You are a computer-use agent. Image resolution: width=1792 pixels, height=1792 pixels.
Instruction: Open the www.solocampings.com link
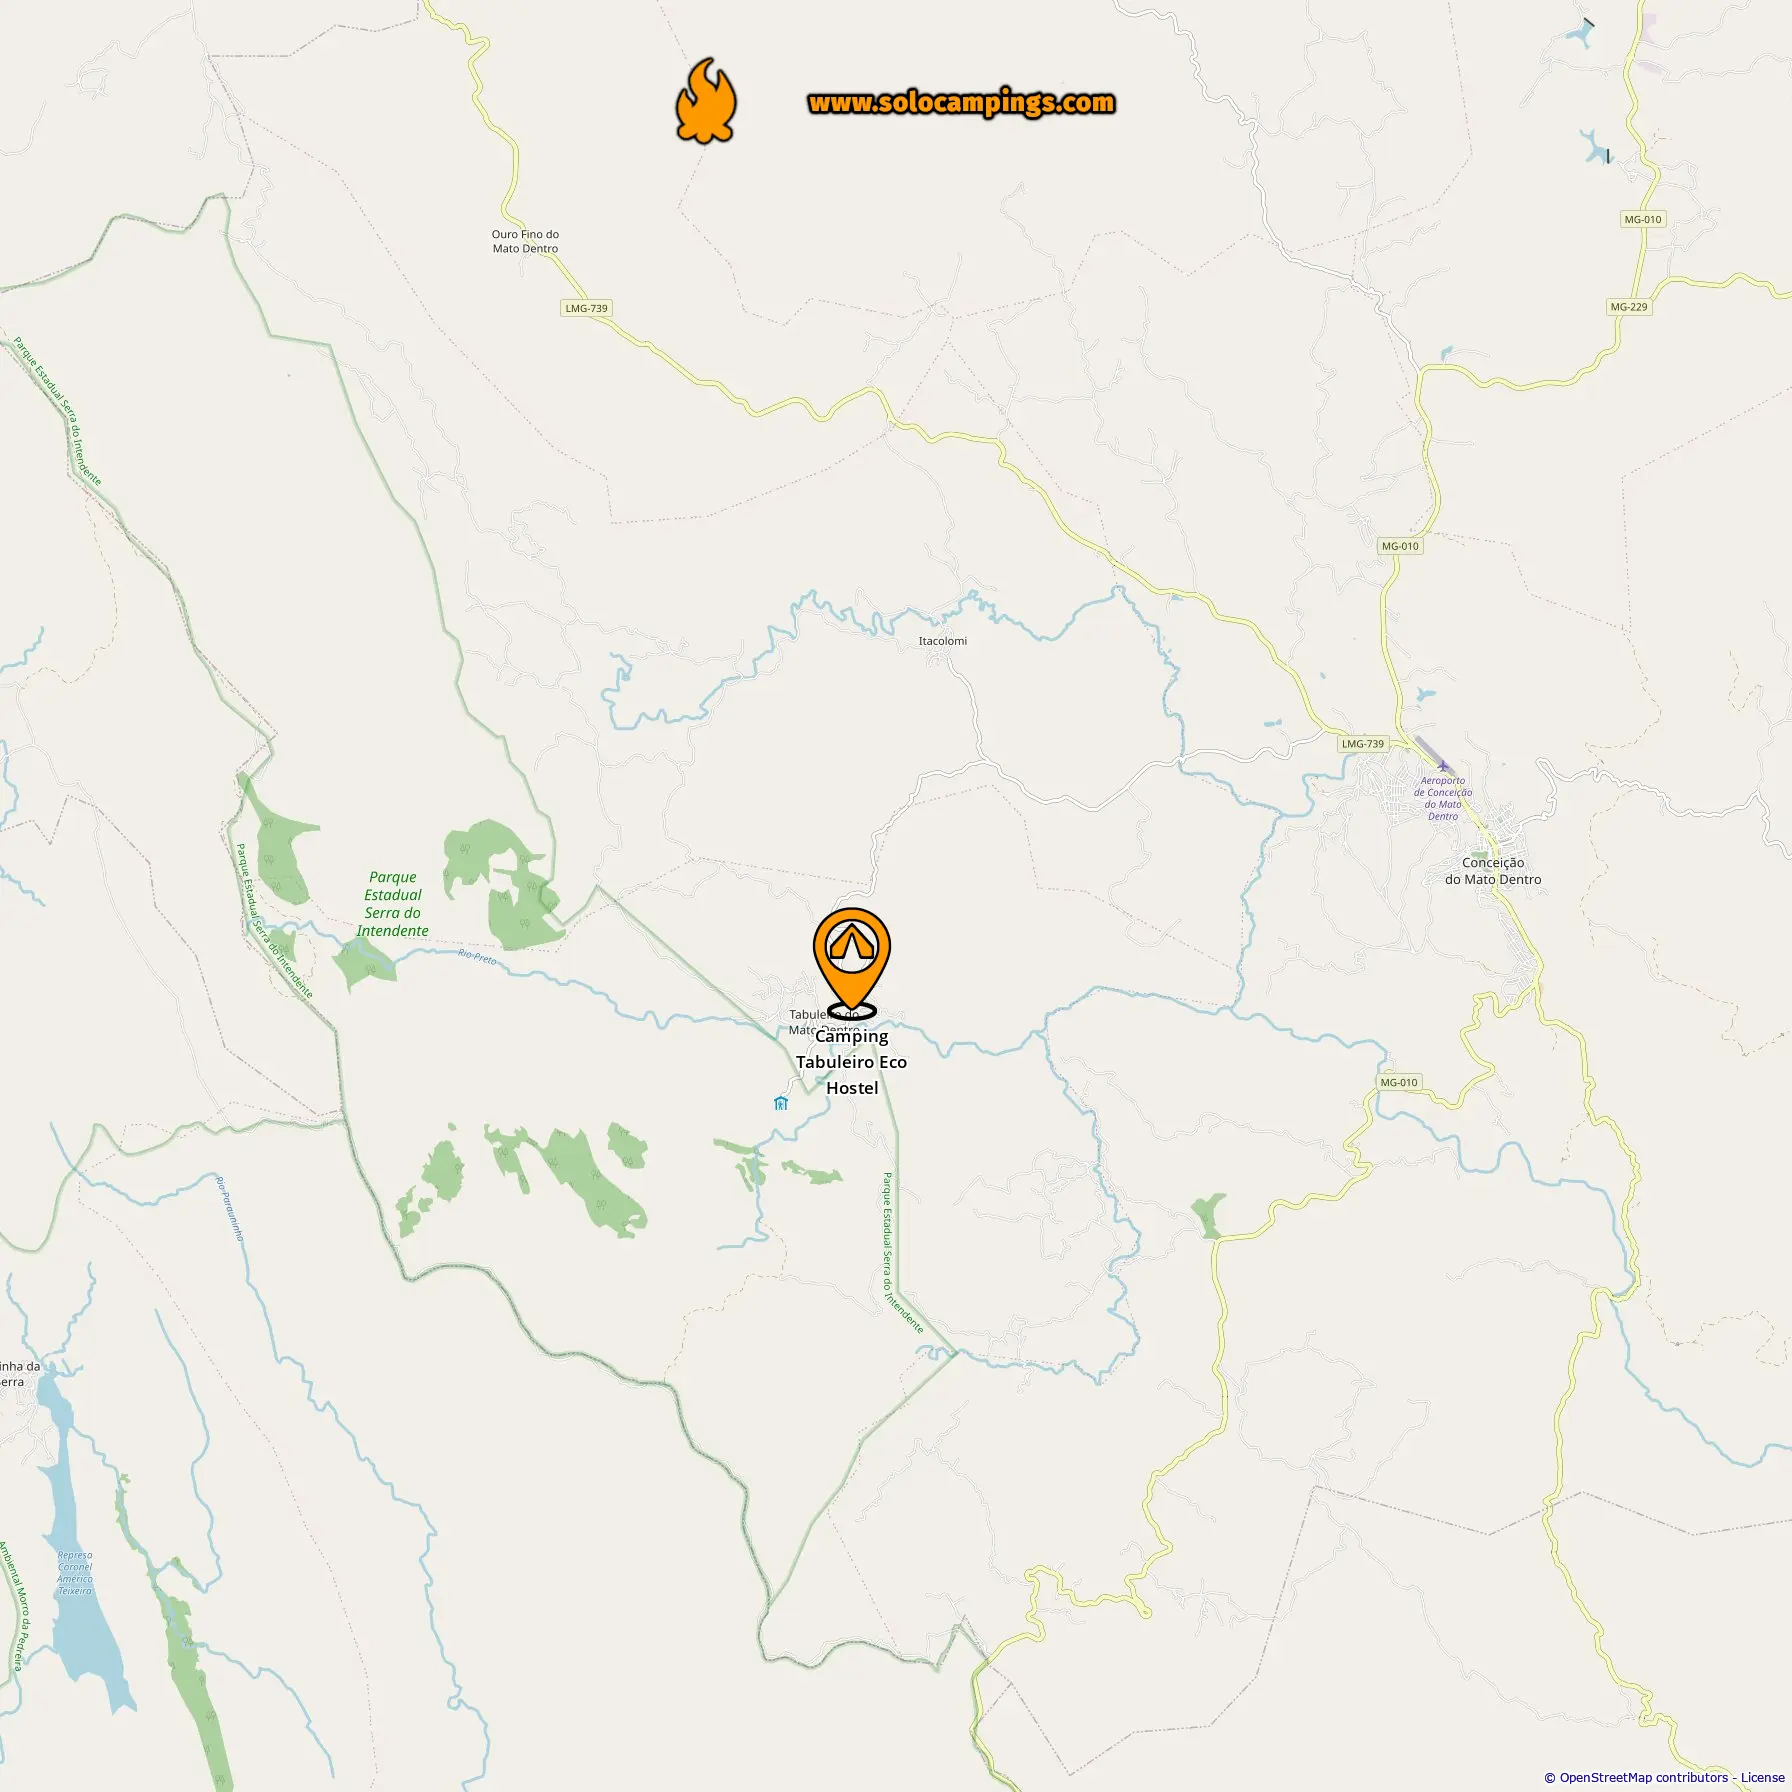pyautogui.click(x=961, y=103)
